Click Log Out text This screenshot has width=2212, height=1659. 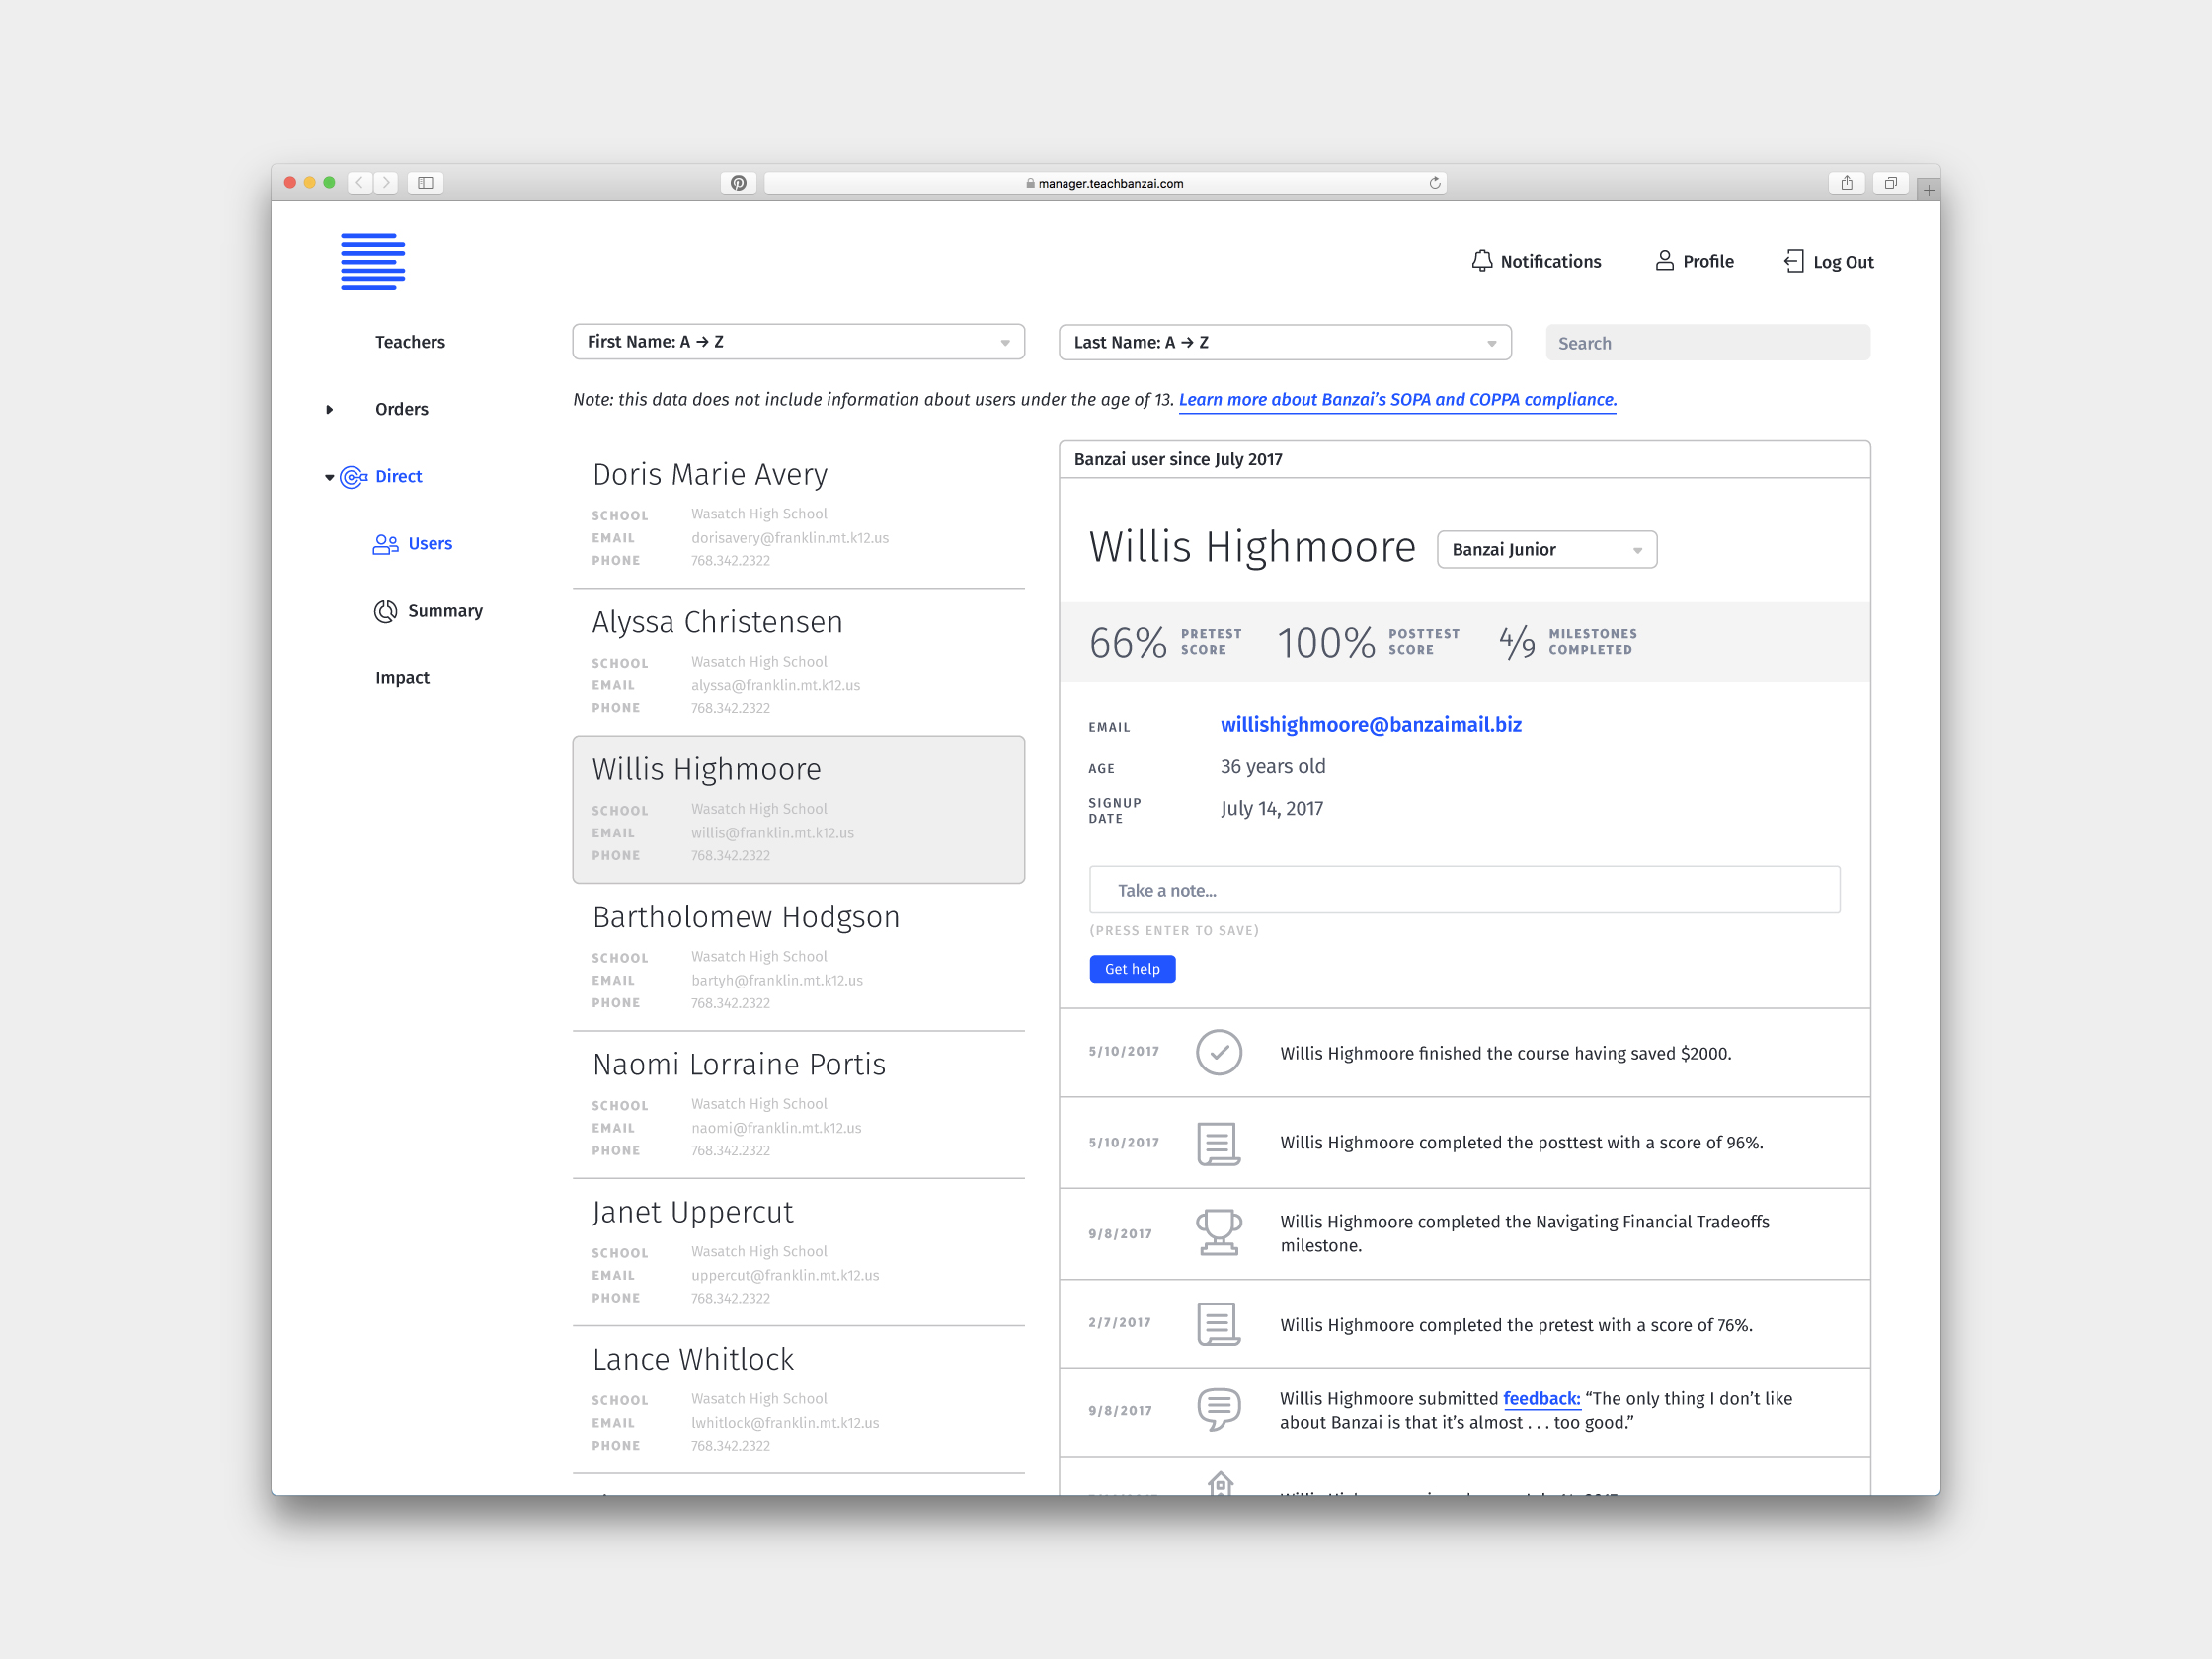point(1843,262)
